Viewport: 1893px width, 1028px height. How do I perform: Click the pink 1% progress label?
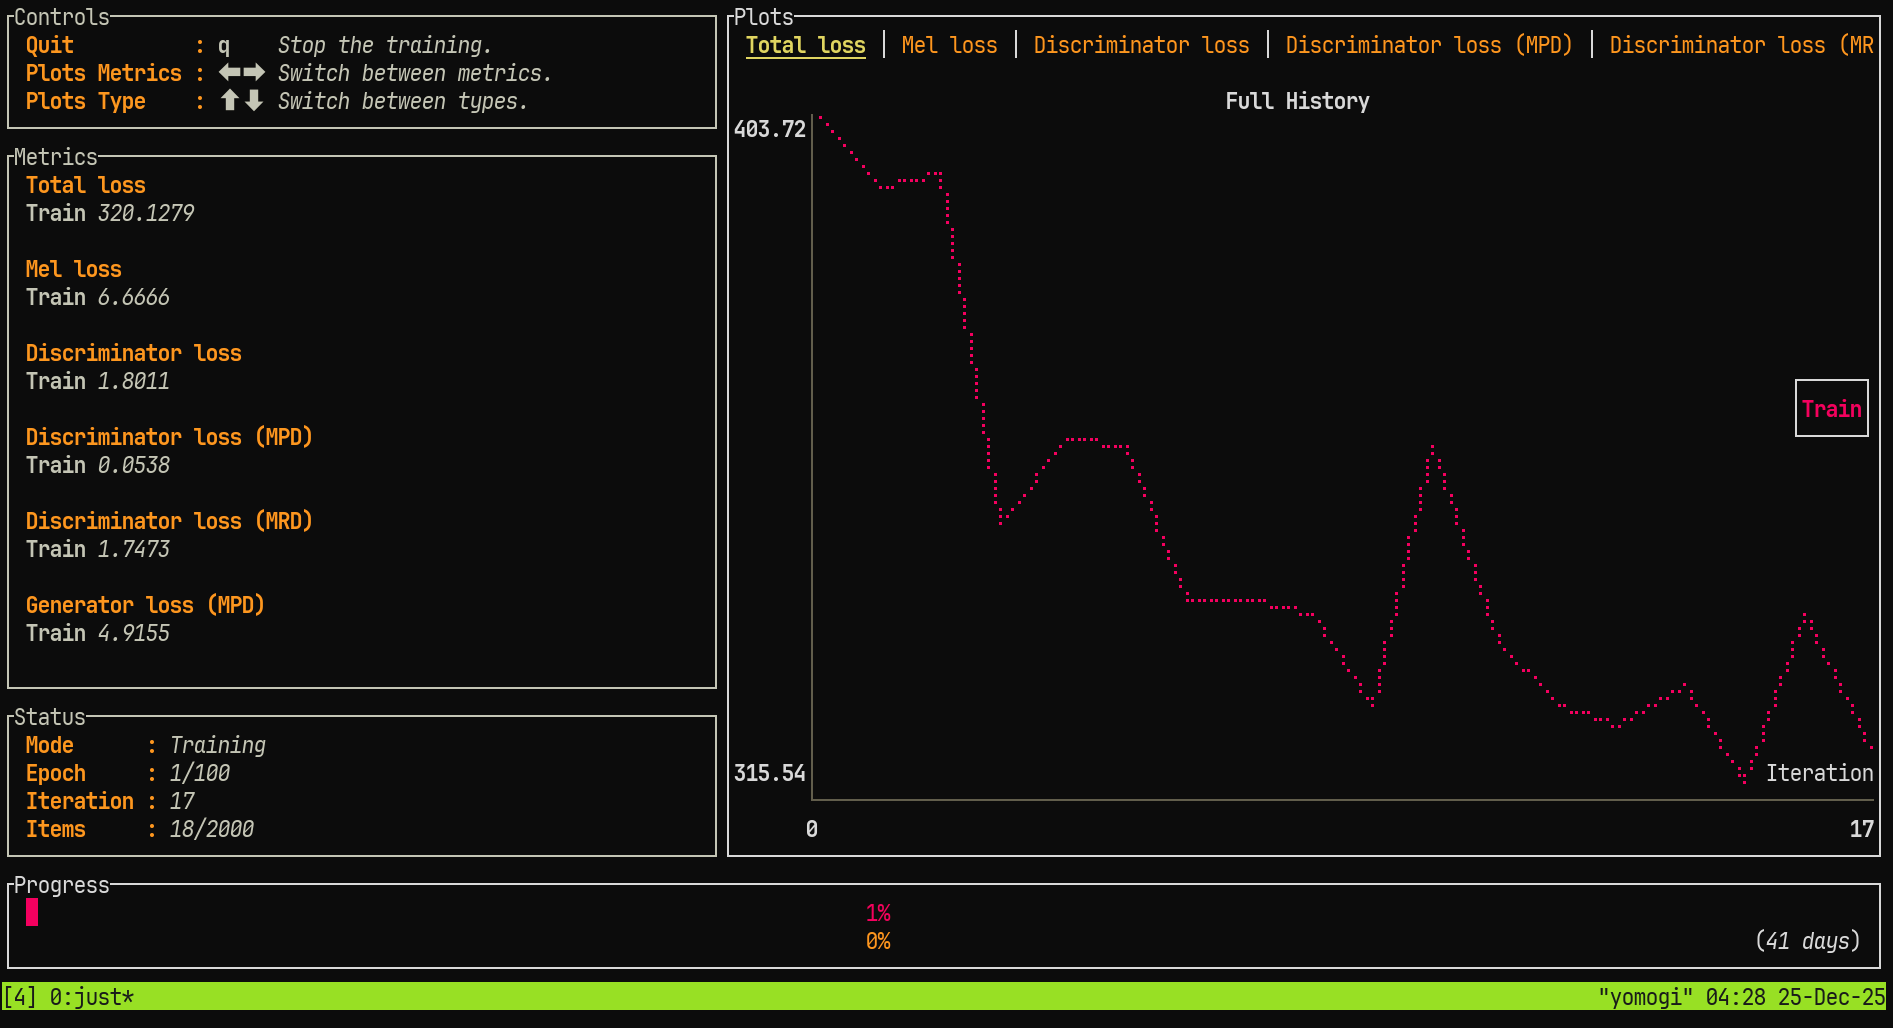point(878,913)
